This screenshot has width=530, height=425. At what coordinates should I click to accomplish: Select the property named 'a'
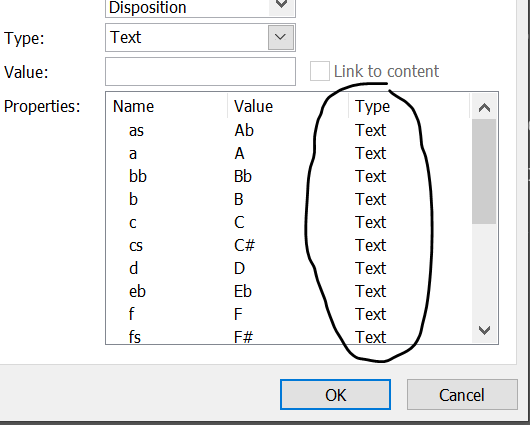pos(133,154)
